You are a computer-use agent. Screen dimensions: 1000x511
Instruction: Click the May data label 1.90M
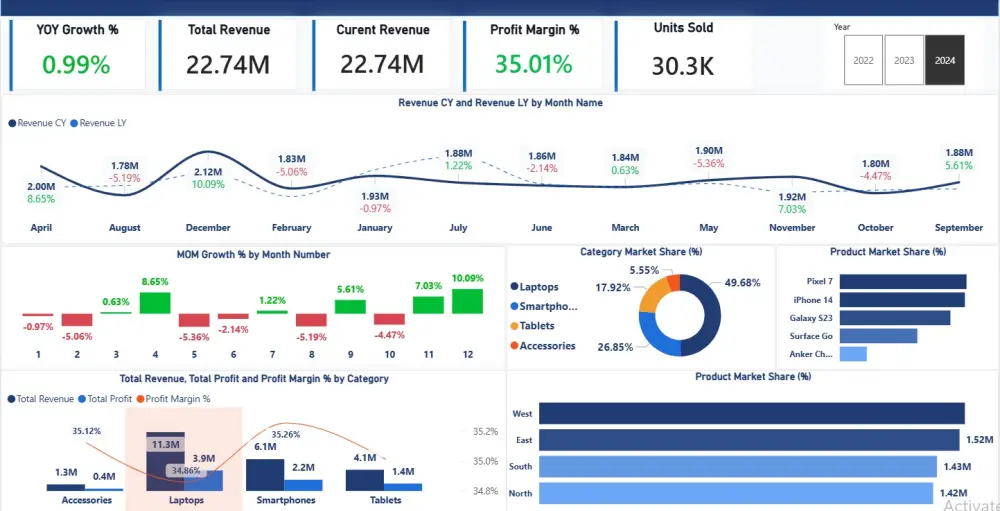click(x=709, y=151)
